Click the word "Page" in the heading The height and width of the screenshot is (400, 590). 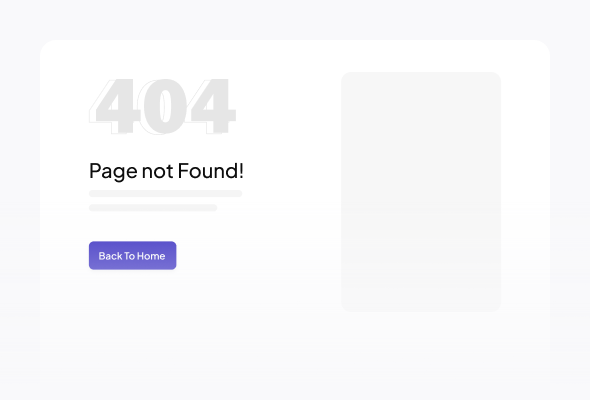[x=113, y=172]
